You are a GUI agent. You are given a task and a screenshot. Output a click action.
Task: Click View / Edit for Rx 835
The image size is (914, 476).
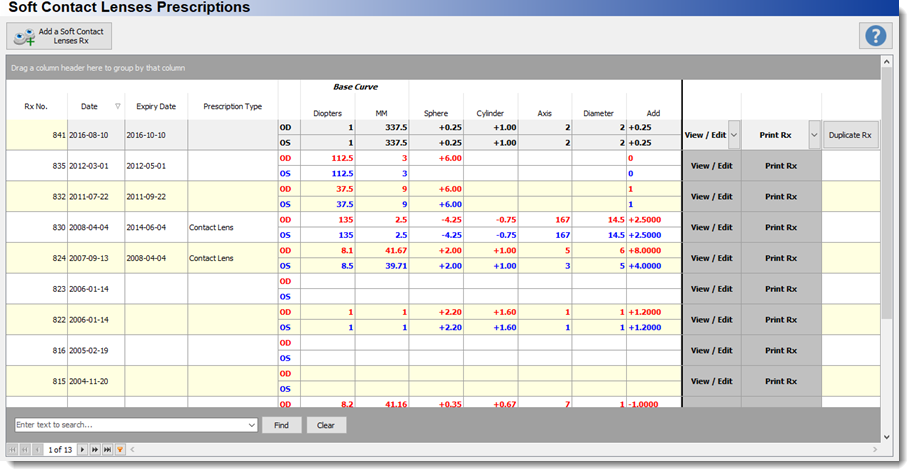click(x=712, y=166)
